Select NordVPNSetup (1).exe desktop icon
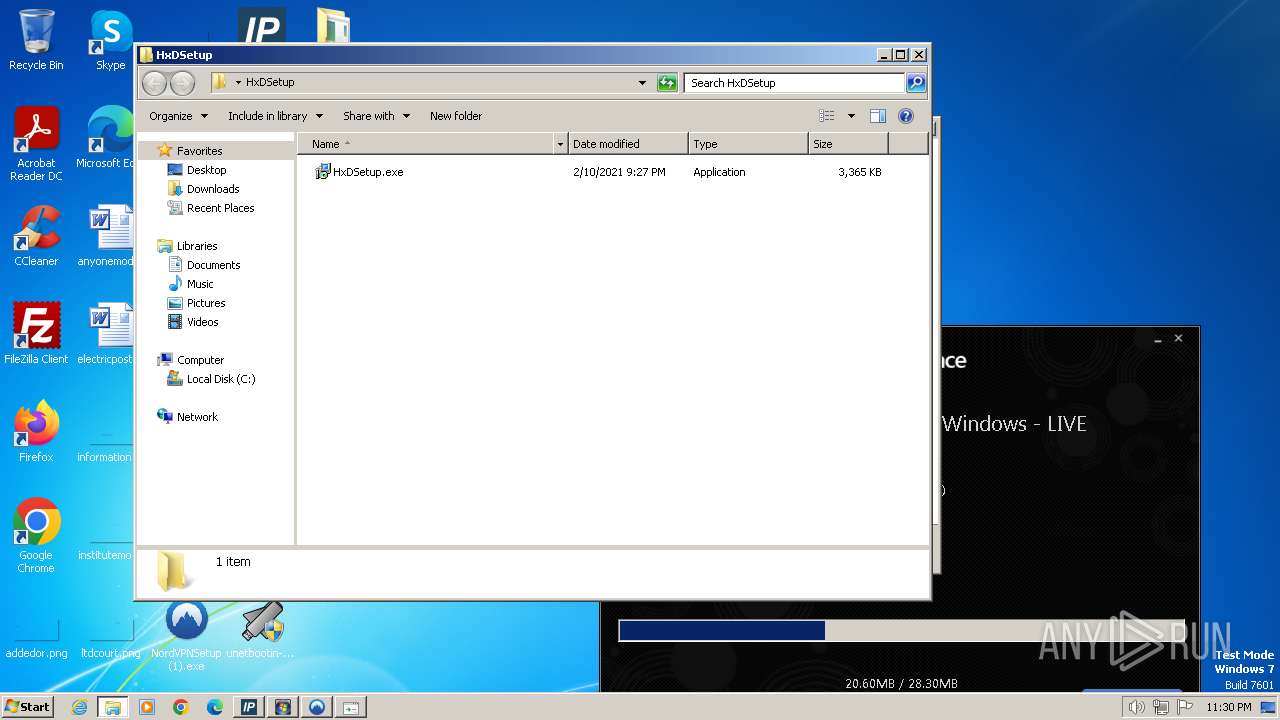The image size is (1280, 720). point(186,636)
